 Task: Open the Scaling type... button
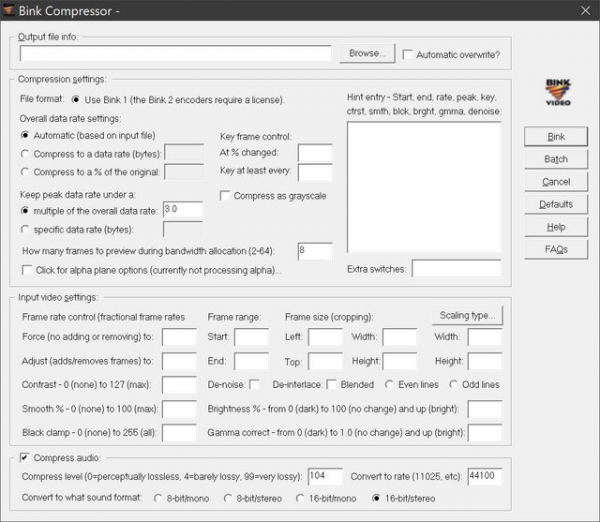467,315
